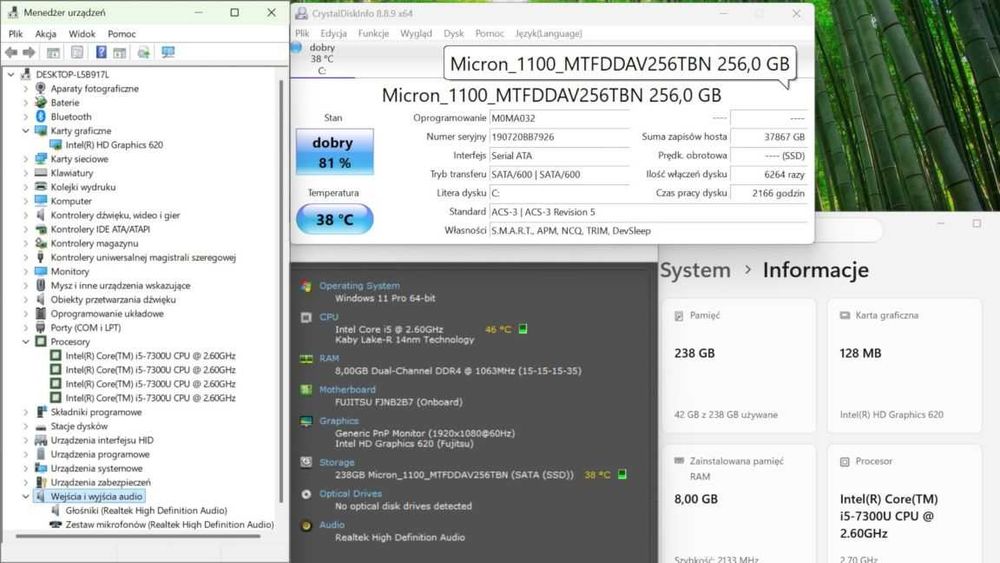Click the CPU chip icon in Speccy summary
This screenshot has height=563, width=1000.
pos(306,317)
